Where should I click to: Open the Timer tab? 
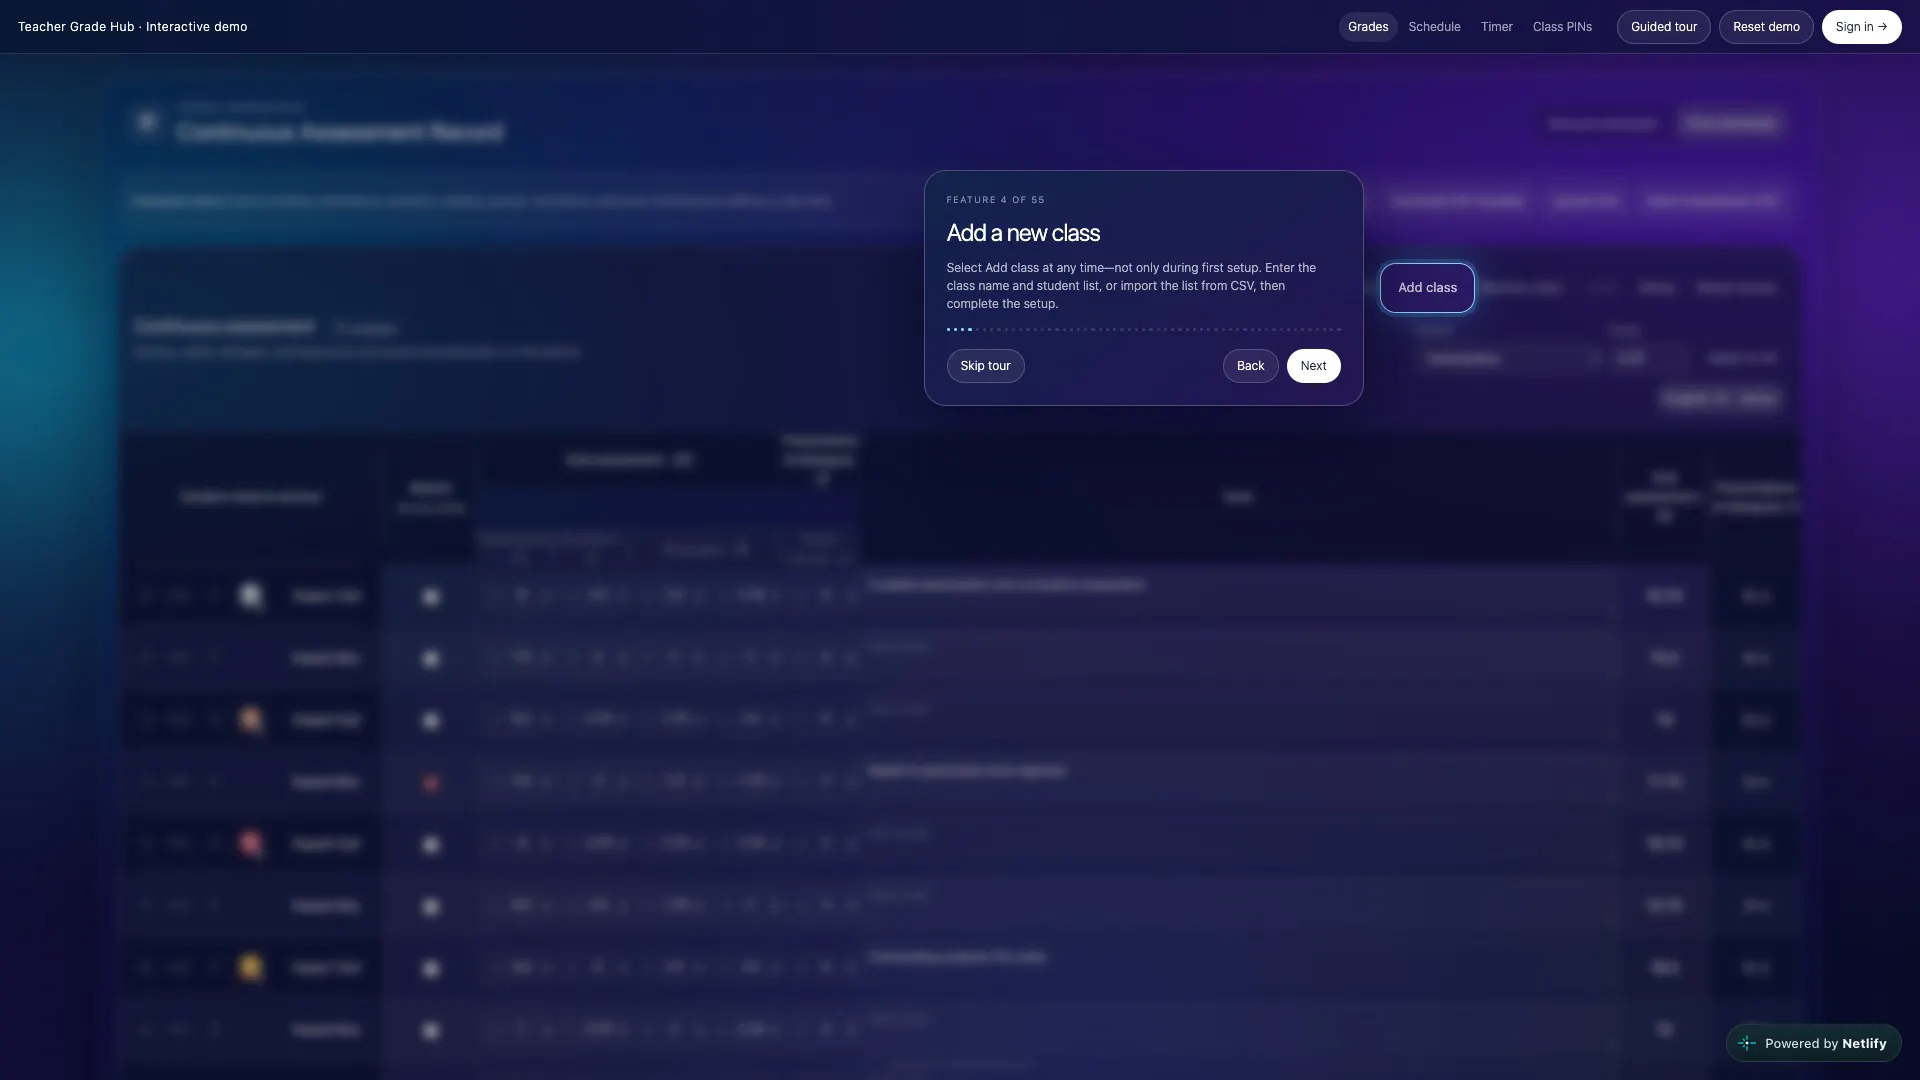point(1496,27)
